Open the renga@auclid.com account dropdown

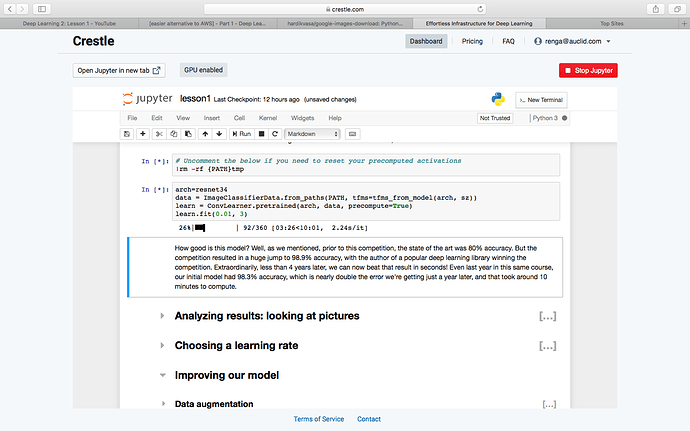tap(572, 42)
